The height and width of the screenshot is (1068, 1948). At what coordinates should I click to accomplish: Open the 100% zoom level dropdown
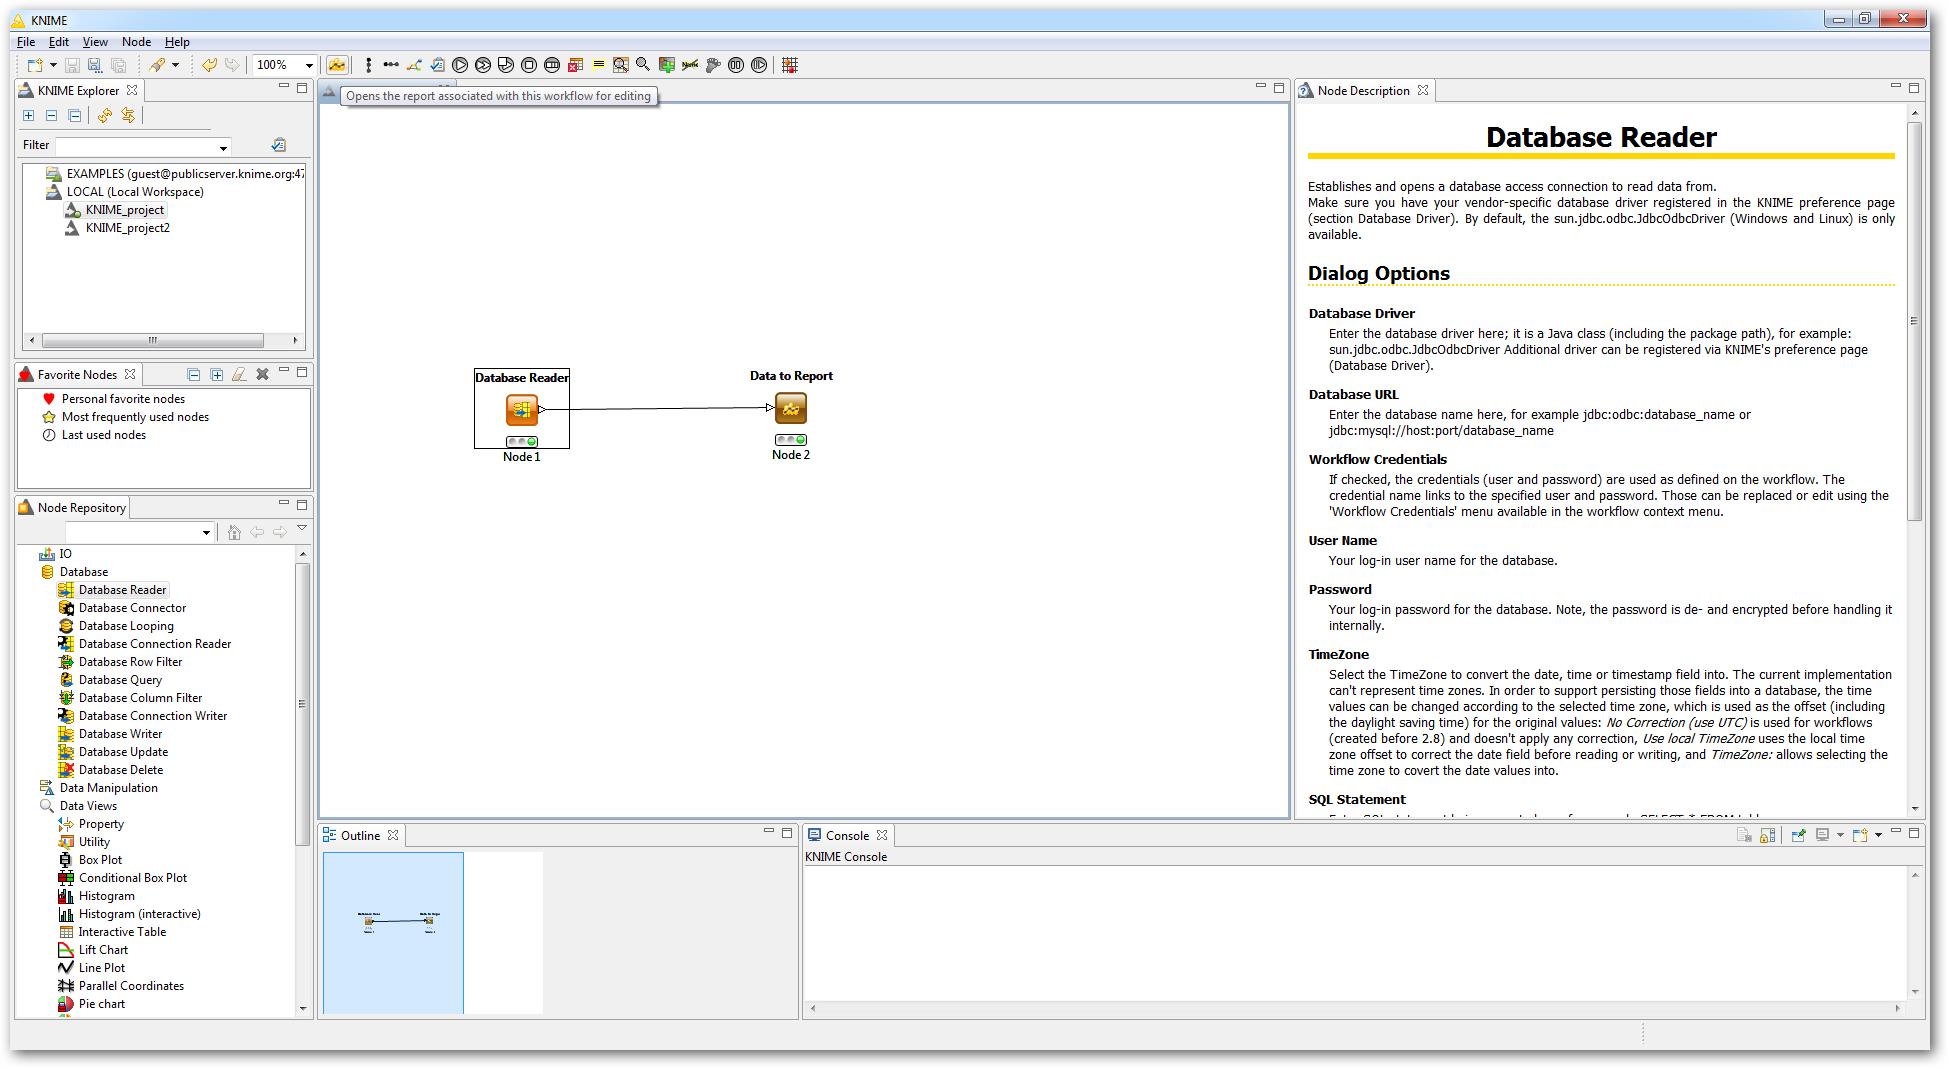tap(309, 65)
